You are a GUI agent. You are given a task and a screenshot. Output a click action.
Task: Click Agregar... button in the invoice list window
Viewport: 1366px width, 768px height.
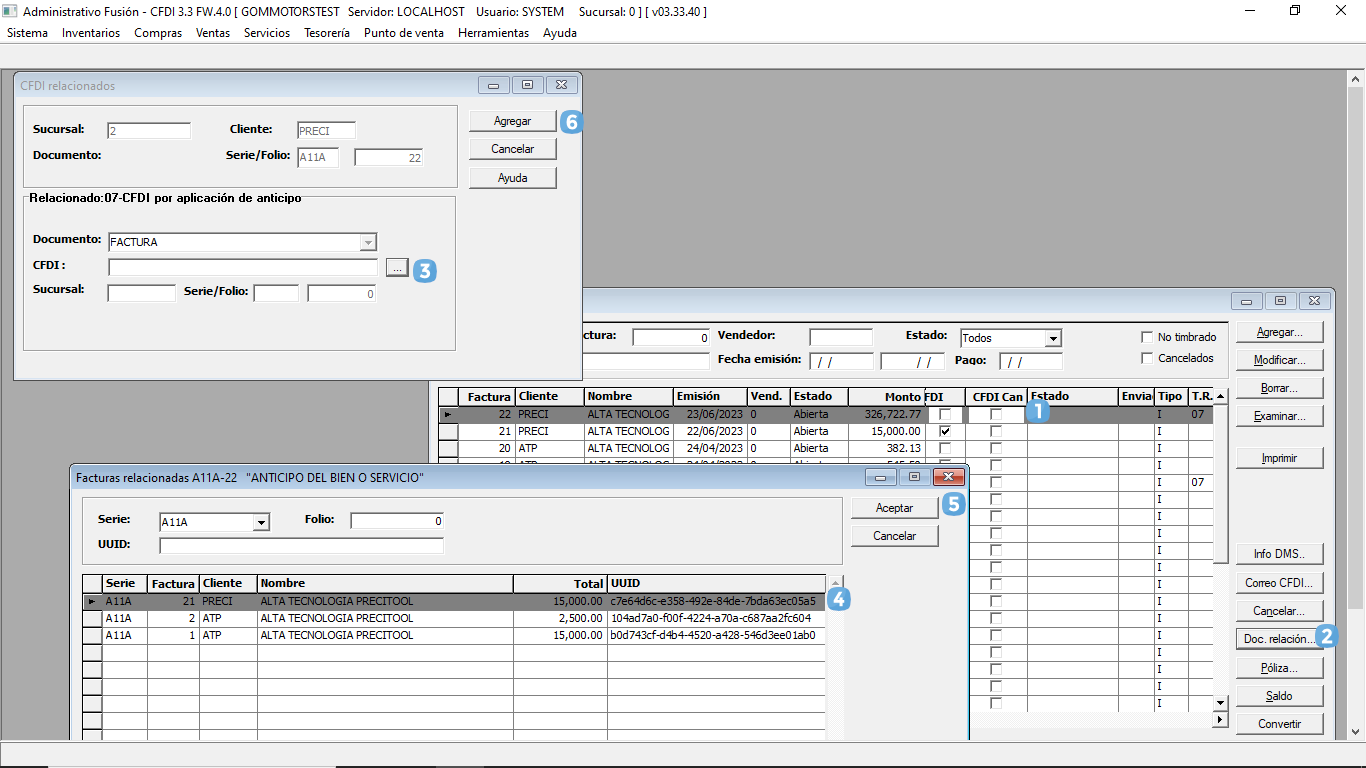tap(1279, 332)
